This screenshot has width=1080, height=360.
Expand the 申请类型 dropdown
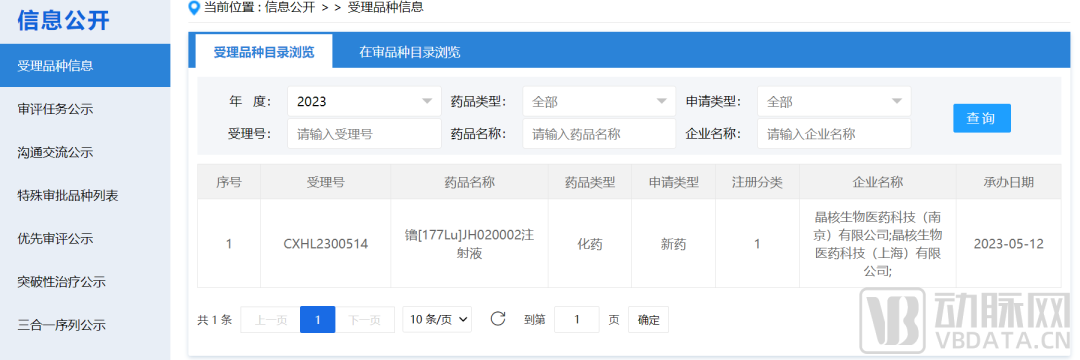834,101
